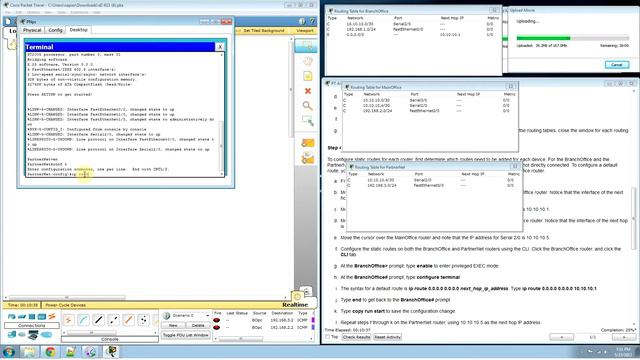Click Viewport in the yellow bar
The height and width of the screenshot is (360, 640).
pos(304,31)
